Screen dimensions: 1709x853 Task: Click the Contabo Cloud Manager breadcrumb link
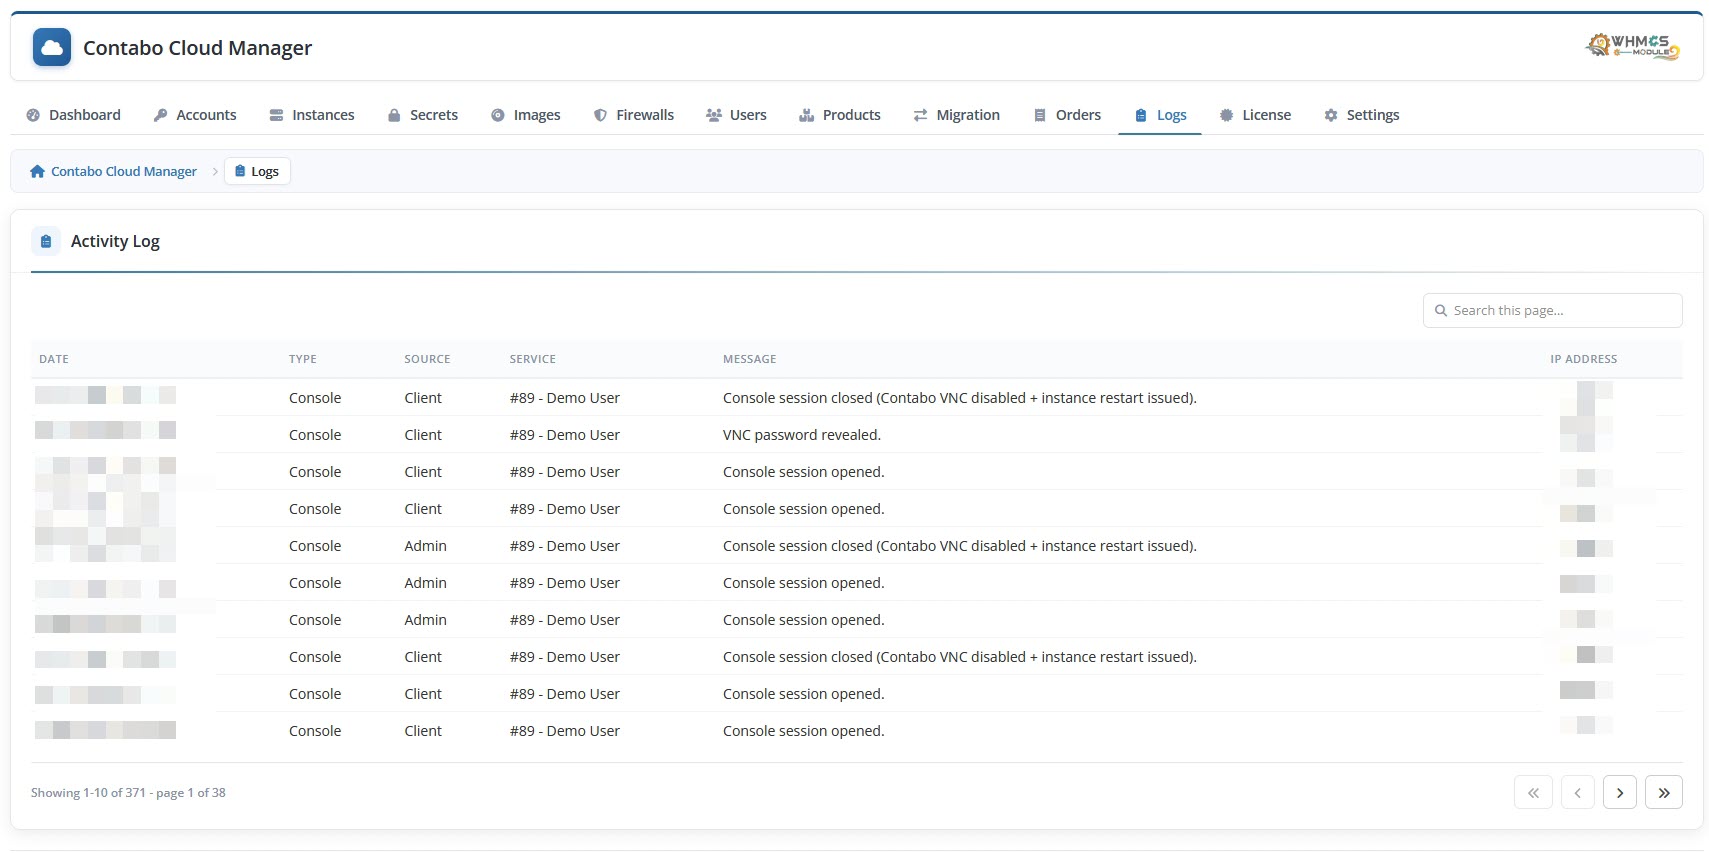click(113, 171)
